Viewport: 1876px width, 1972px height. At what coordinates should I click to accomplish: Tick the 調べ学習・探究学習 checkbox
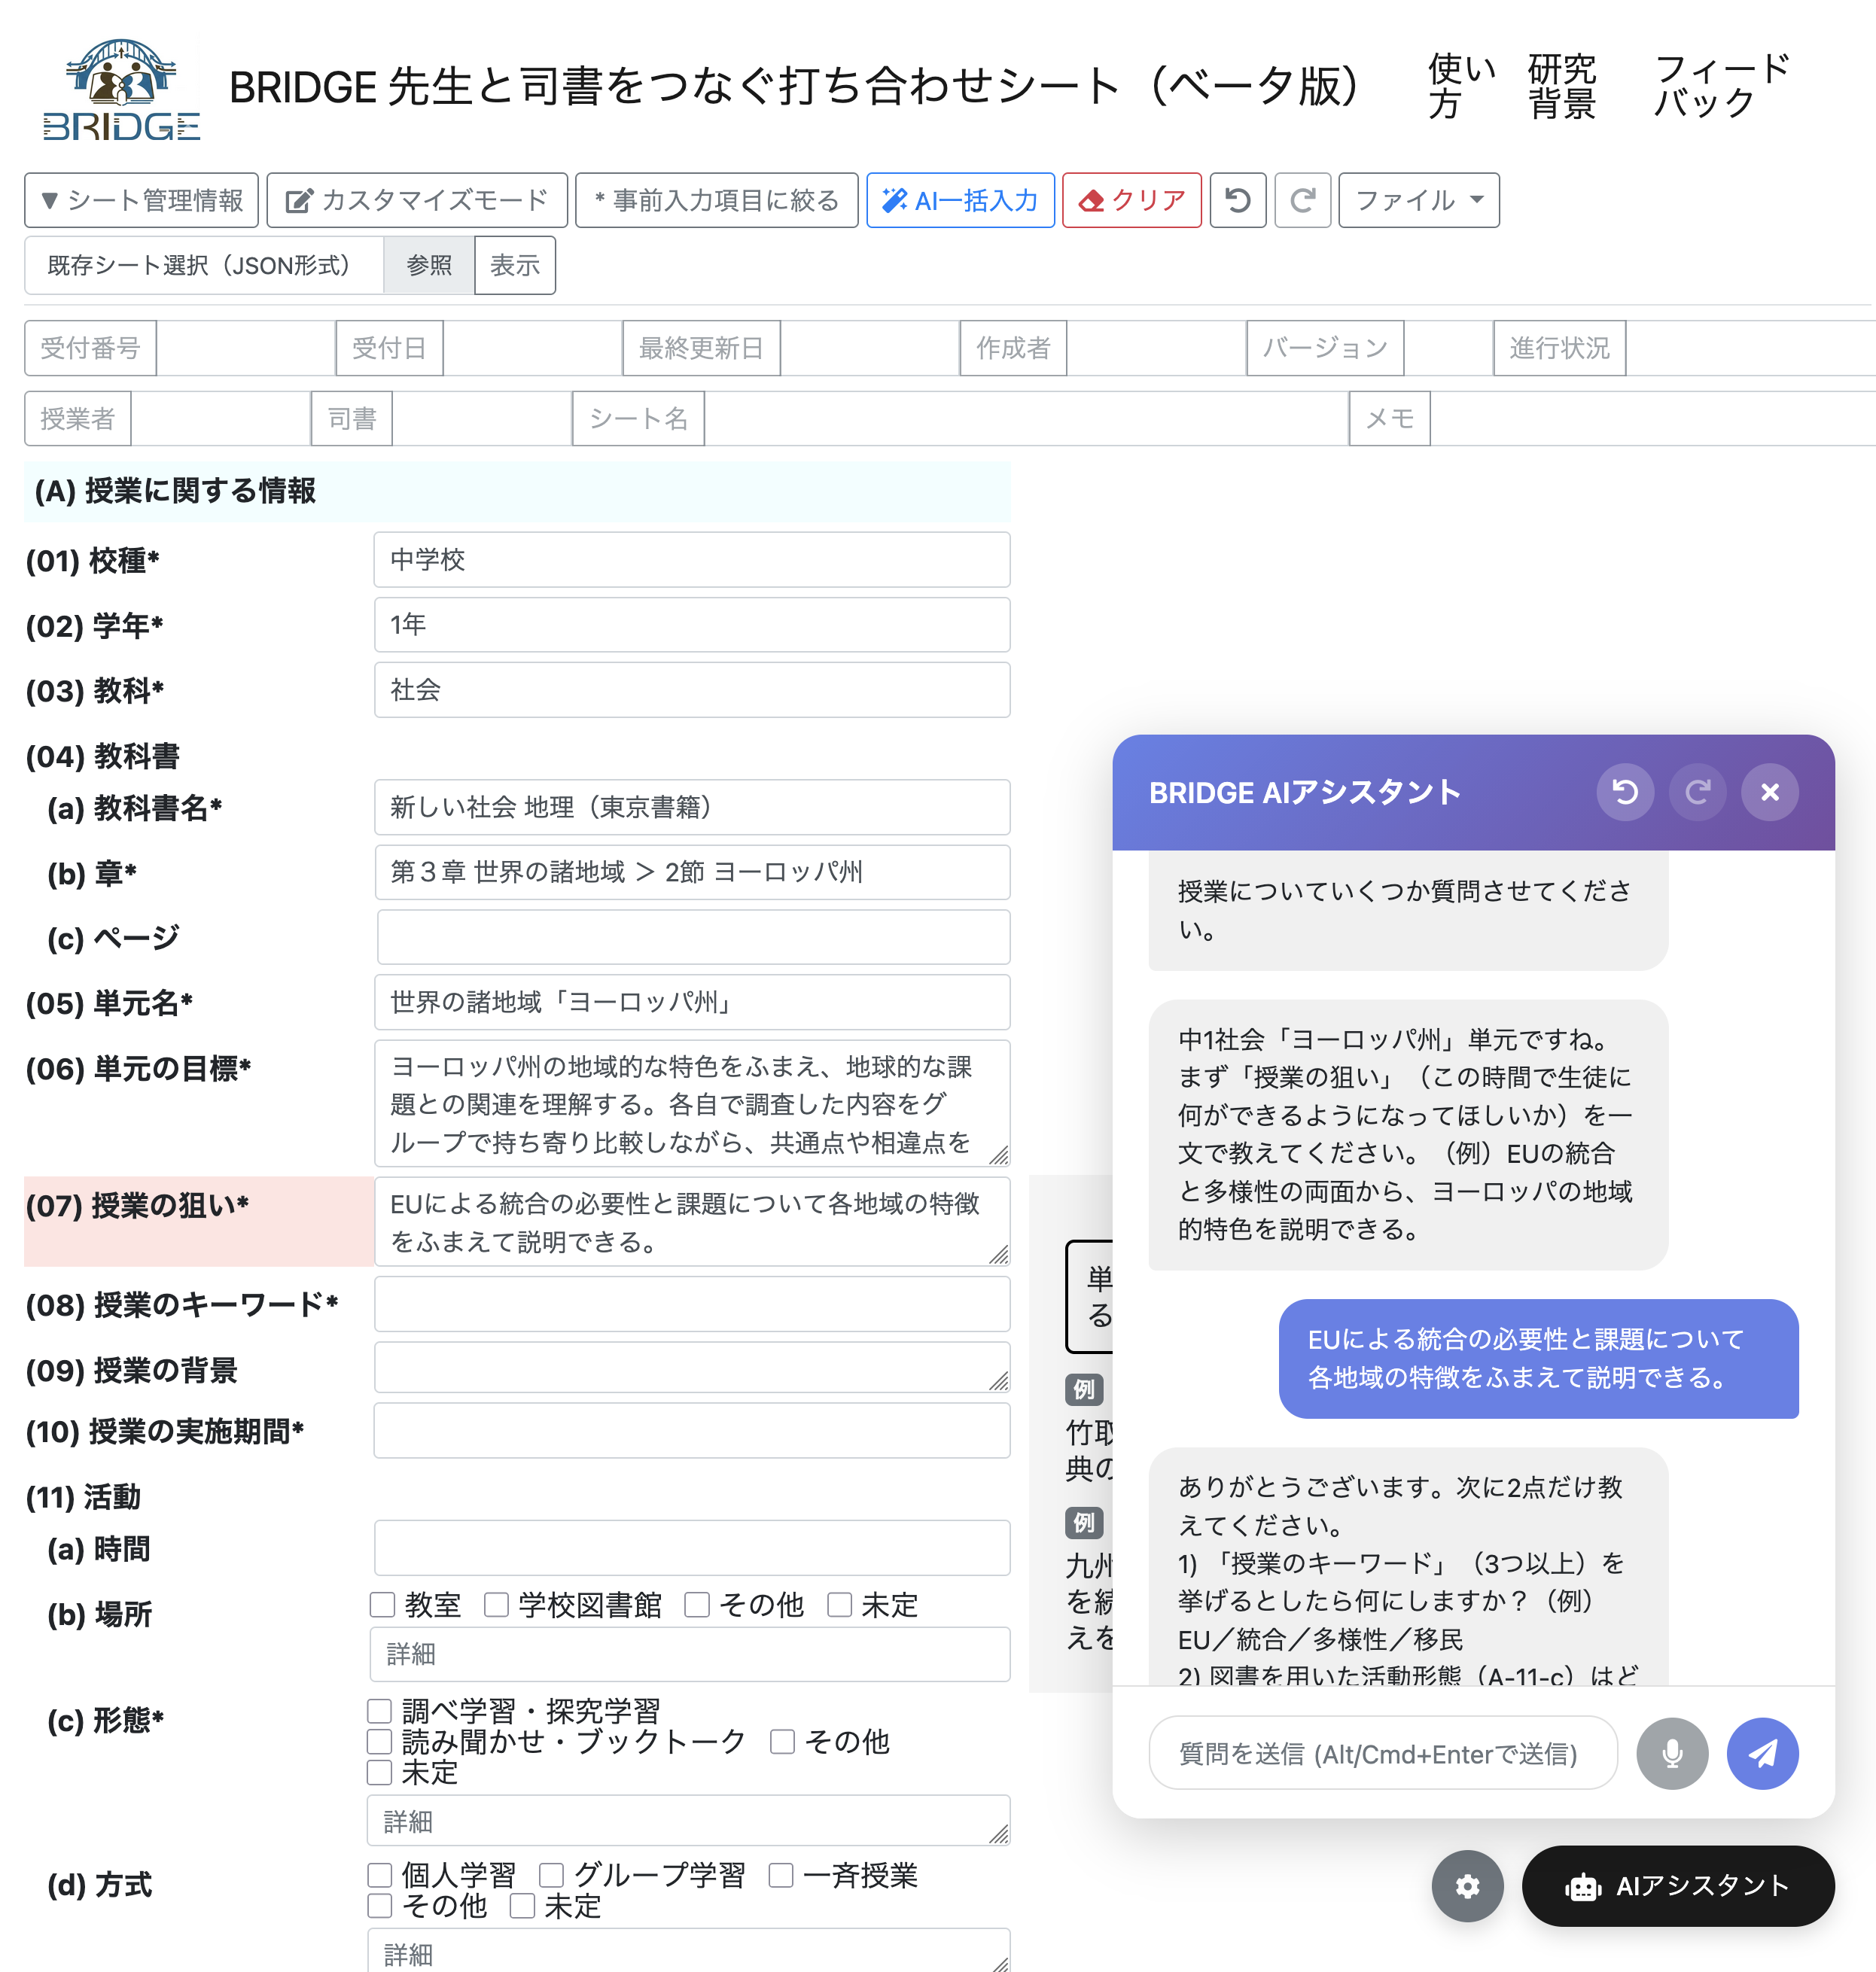tap(380, 1711)
